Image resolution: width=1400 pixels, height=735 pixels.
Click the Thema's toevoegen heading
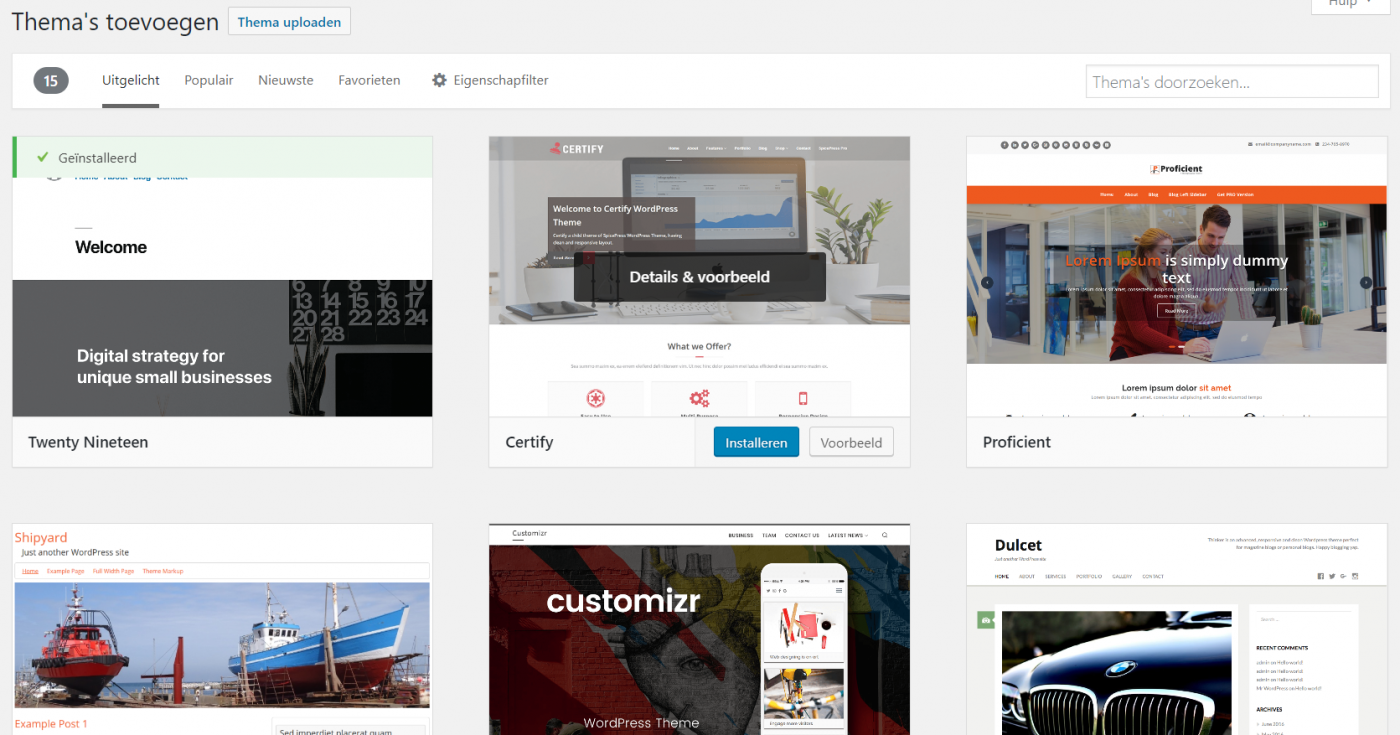pos(115,22)
